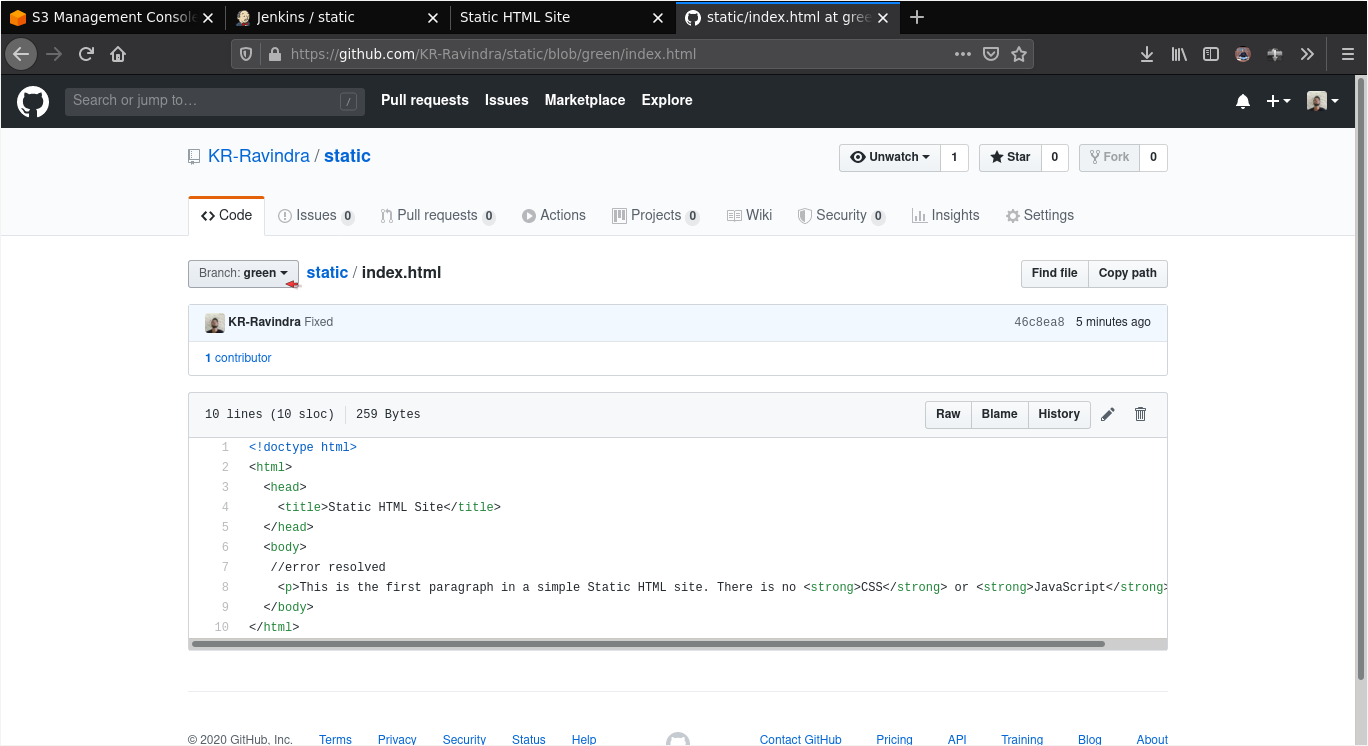Close the Jenkins / static tab
Image resolution: width=1368 pixels, height=746 pixels.
pyautogui.click(x=433, y=17)
